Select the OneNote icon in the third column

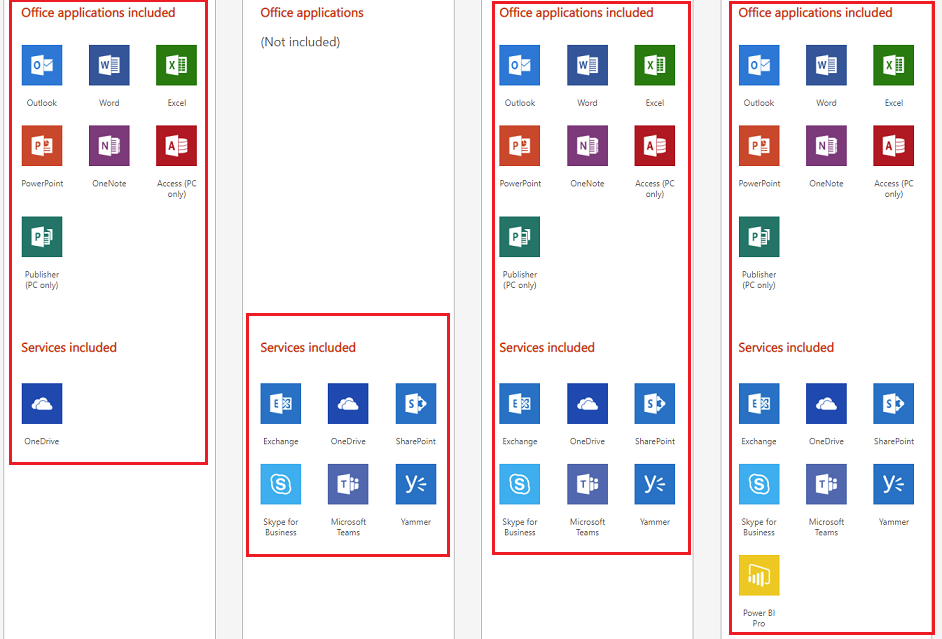(588, 145)
